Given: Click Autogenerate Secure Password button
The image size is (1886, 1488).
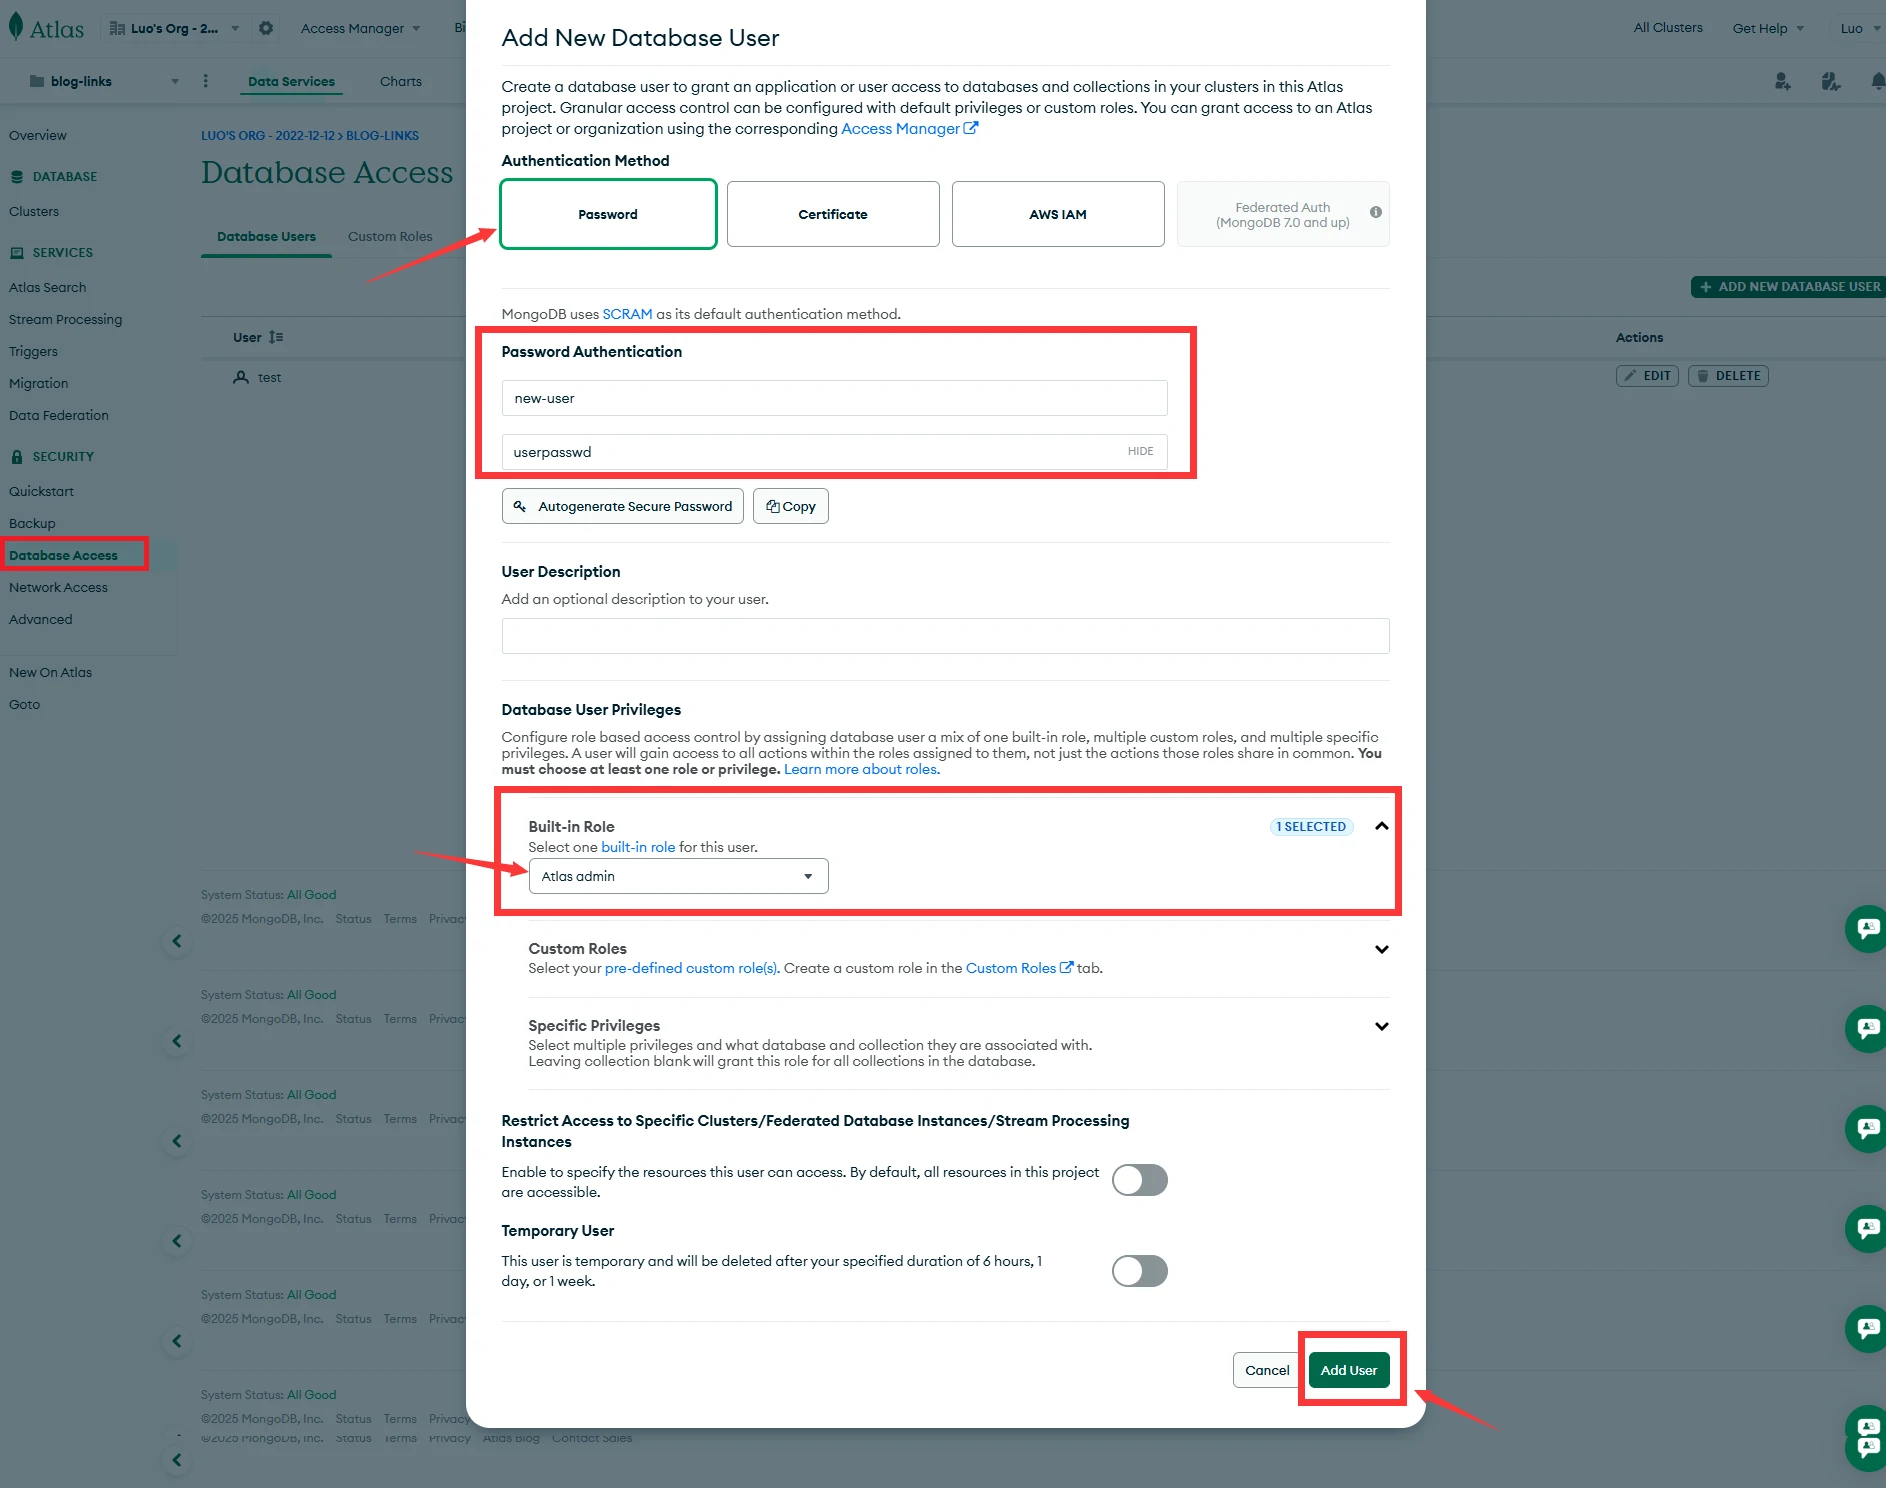Looking at the screenshot, I should (x=622, y=506).
